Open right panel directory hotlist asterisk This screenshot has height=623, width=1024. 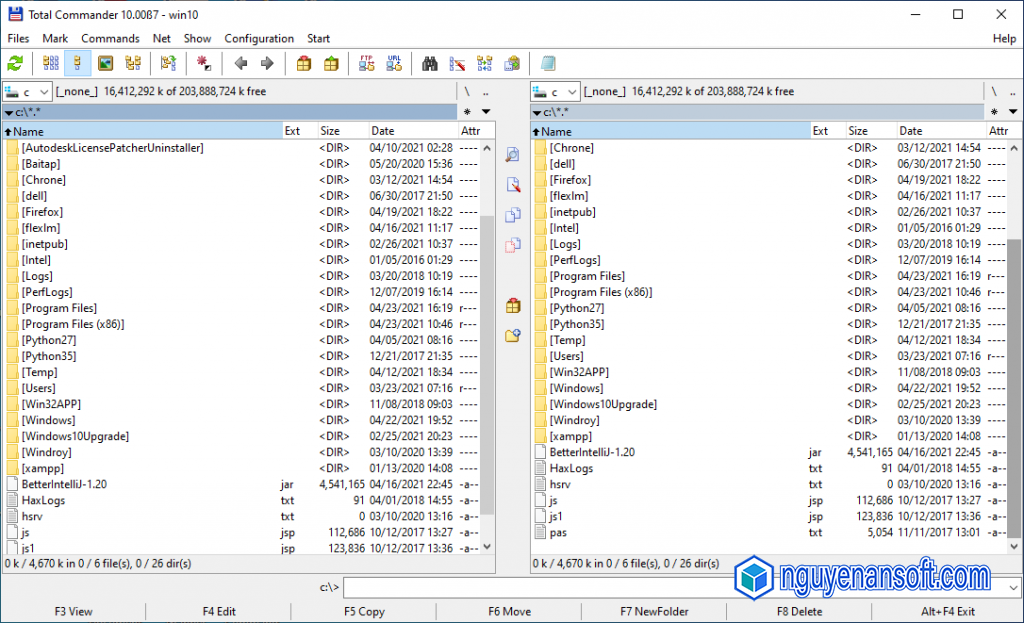pos(994,112)
